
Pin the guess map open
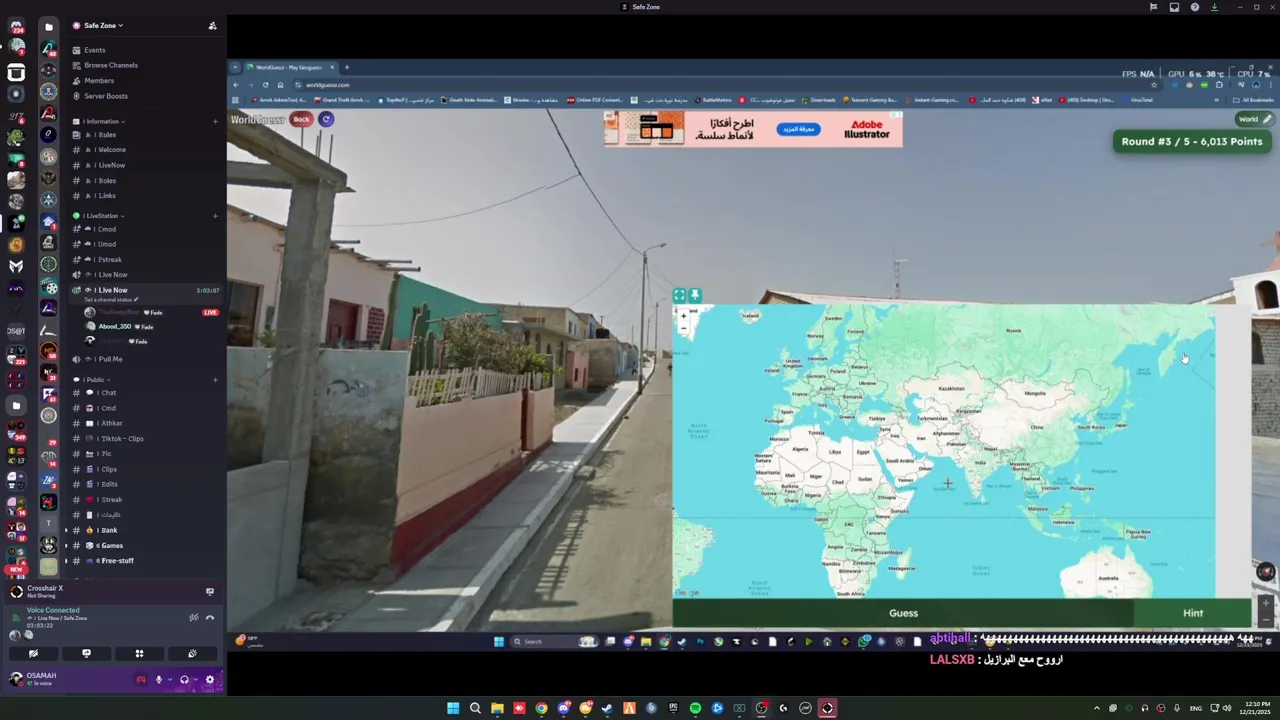695,295
